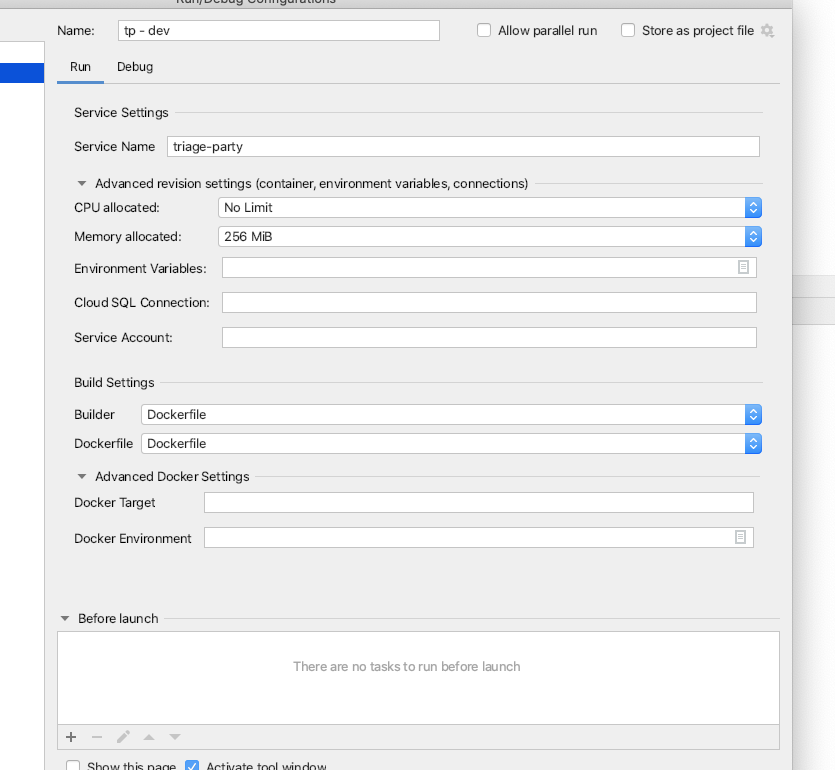Viewport: 835px width, 770px height.
Task: Click 'There are no tasks to run before launch'
Action: point(406,667)
